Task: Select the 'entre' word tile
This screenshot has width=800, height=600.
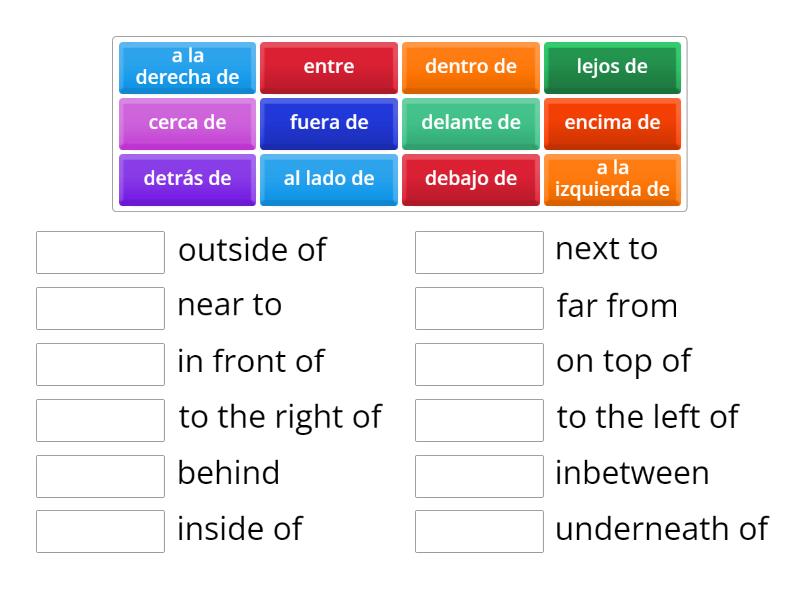Action: (328, 67)
